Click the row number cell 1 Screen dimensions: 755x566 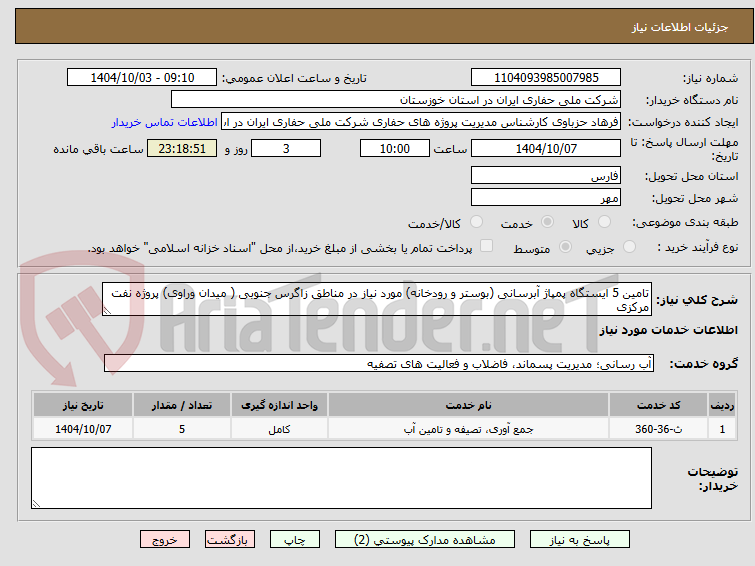722,429
